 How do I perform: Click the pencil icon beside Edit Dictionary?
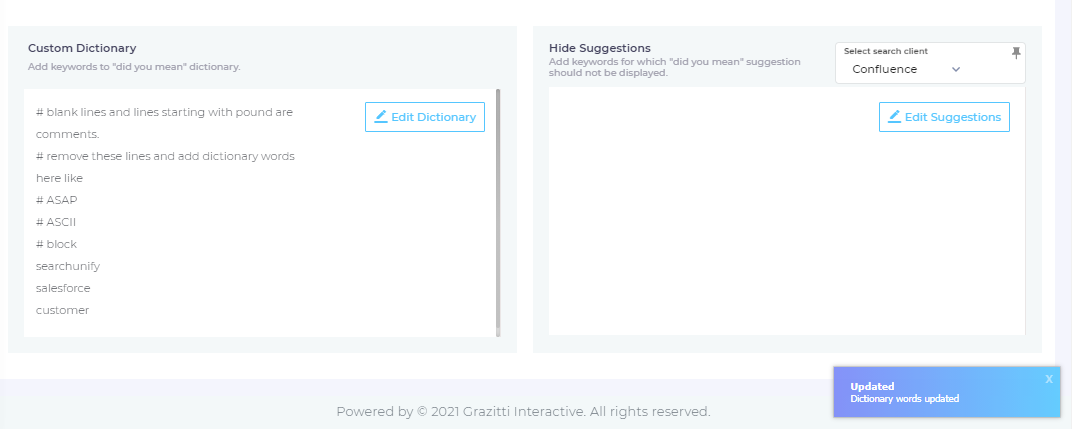[x=381, y=117]
